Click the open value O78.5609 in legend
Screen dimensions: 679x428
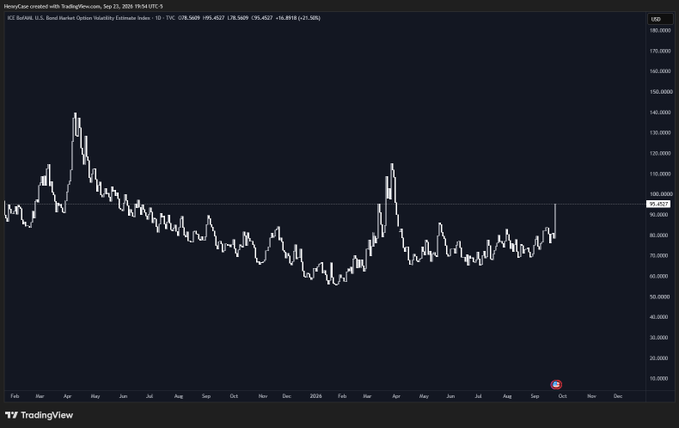(x=189, y=18)
